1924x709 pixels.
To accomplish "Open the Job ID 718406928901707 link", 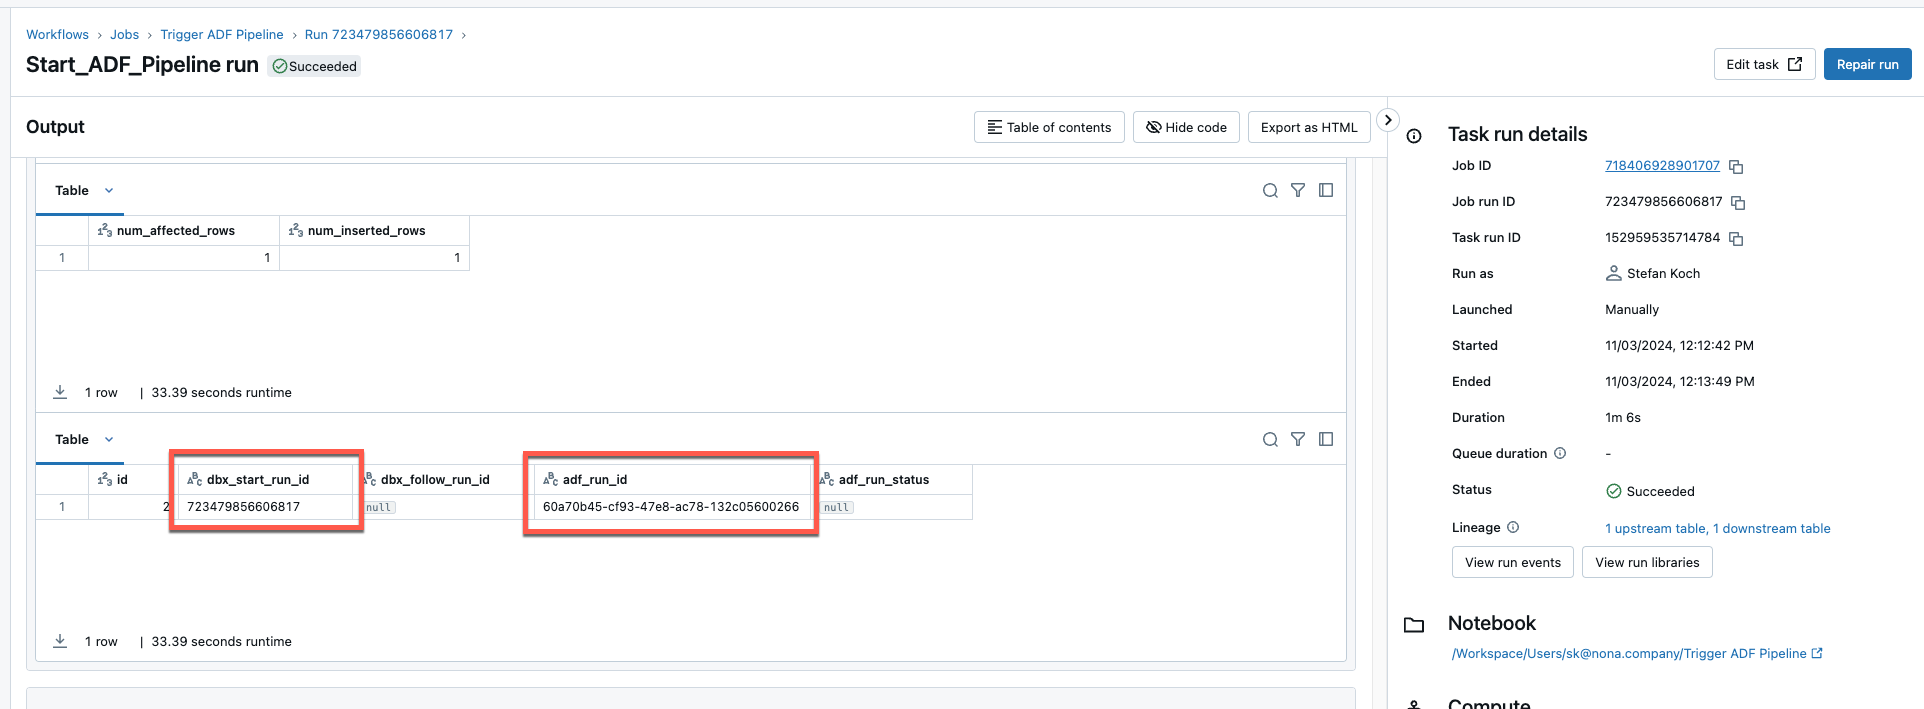I will coord(1662,165).
